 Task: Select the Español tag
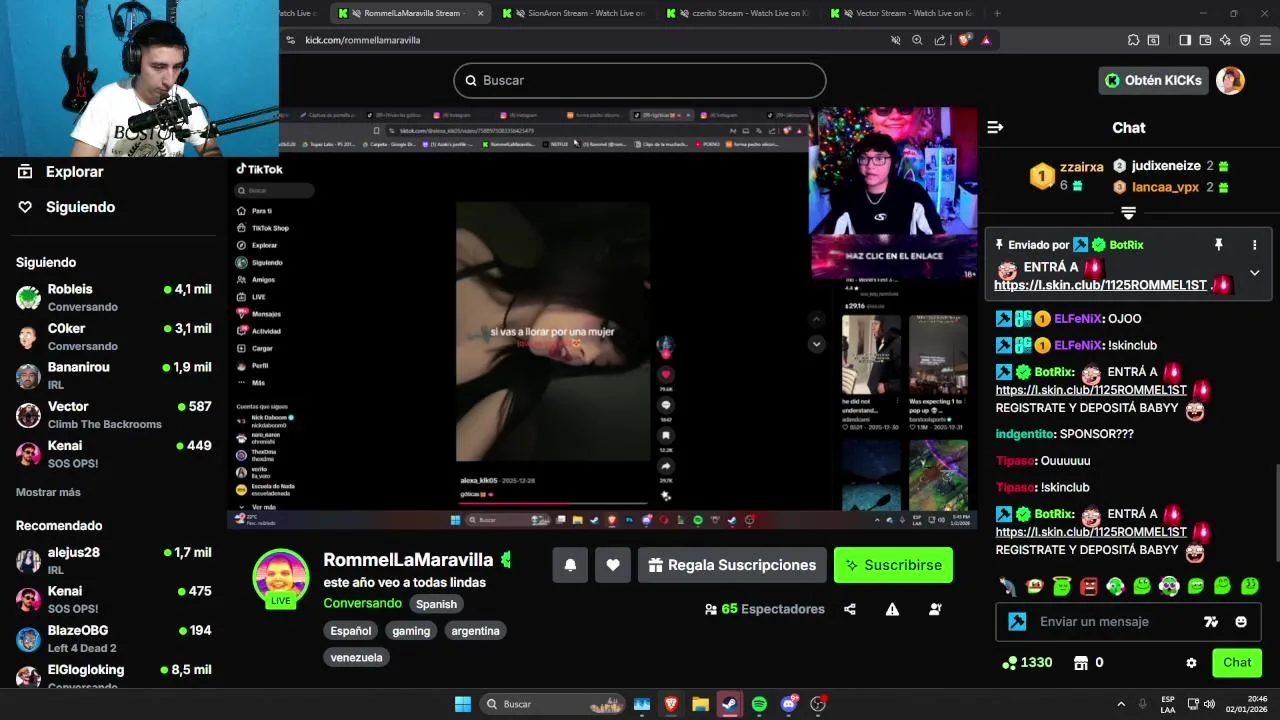pyautogui.click(x=351, y=631)
